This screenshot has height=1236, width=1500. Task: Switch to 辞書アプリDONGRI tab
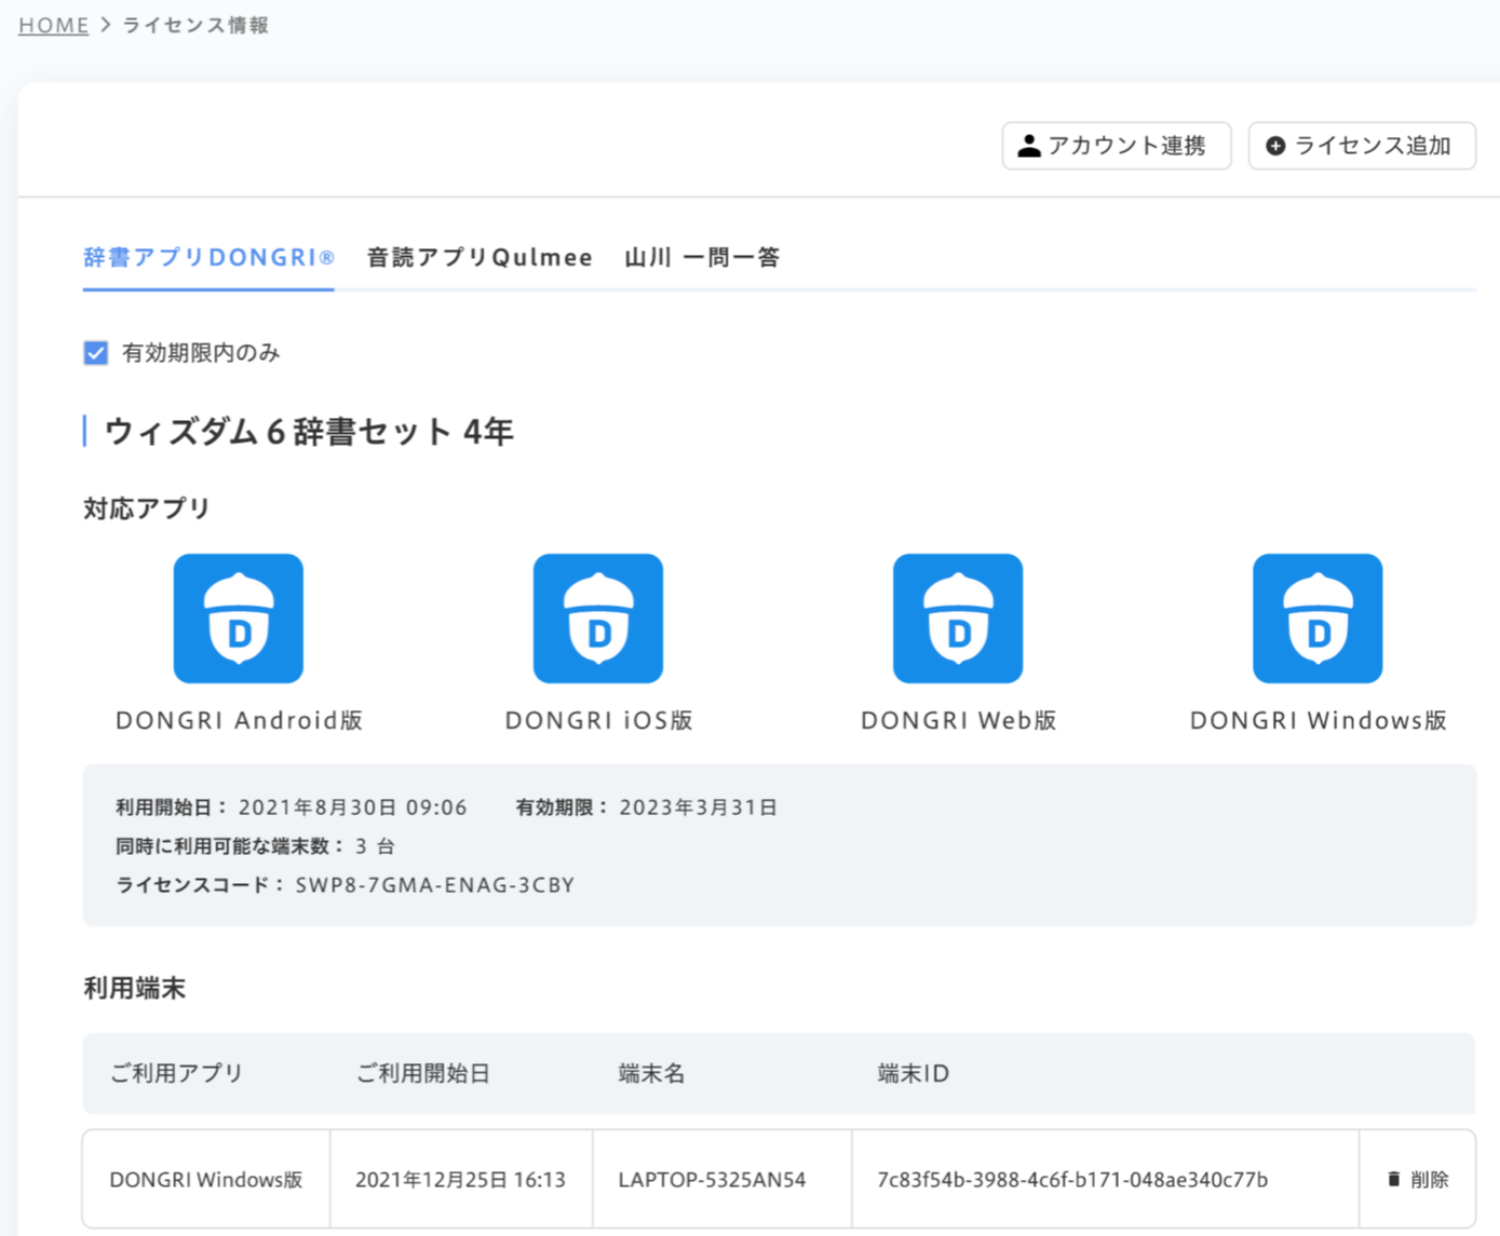tap(208, 258)
